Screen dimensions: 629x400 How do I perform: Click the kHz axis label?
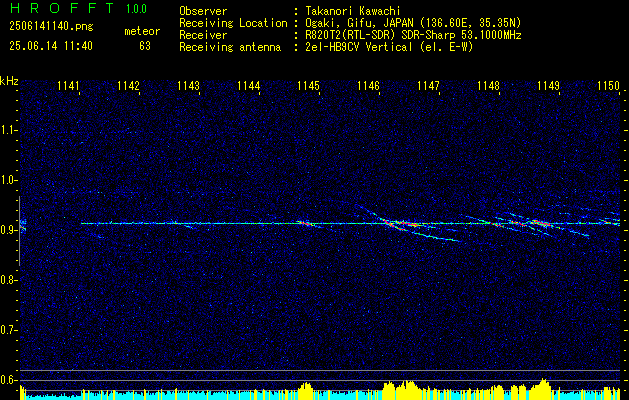click(9, 81)
